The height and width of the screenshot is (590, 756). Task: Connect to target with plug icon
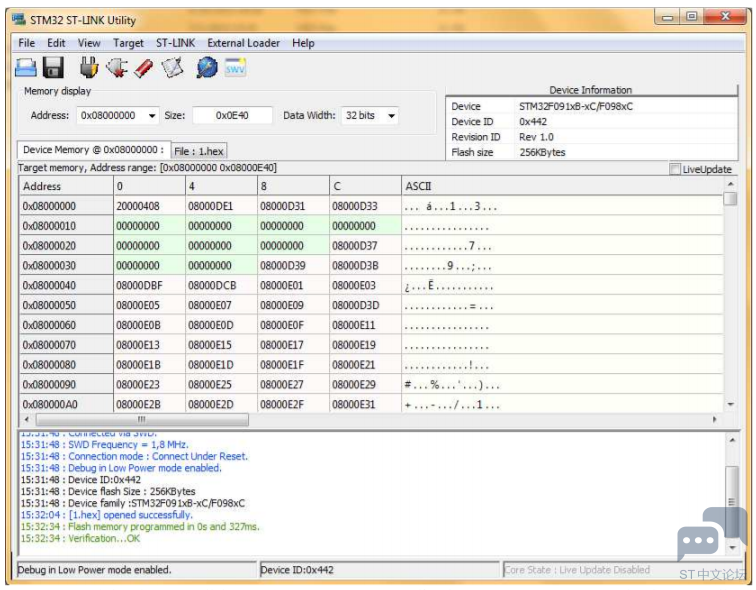89,67
